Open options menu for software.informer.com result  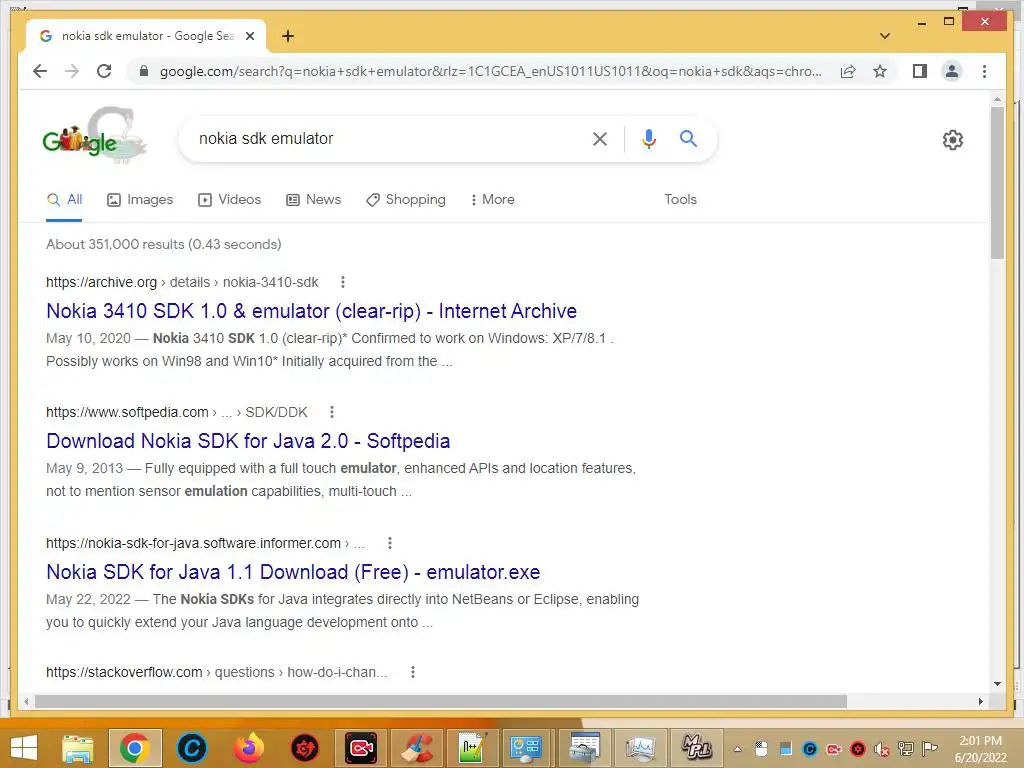coord(389,543)
